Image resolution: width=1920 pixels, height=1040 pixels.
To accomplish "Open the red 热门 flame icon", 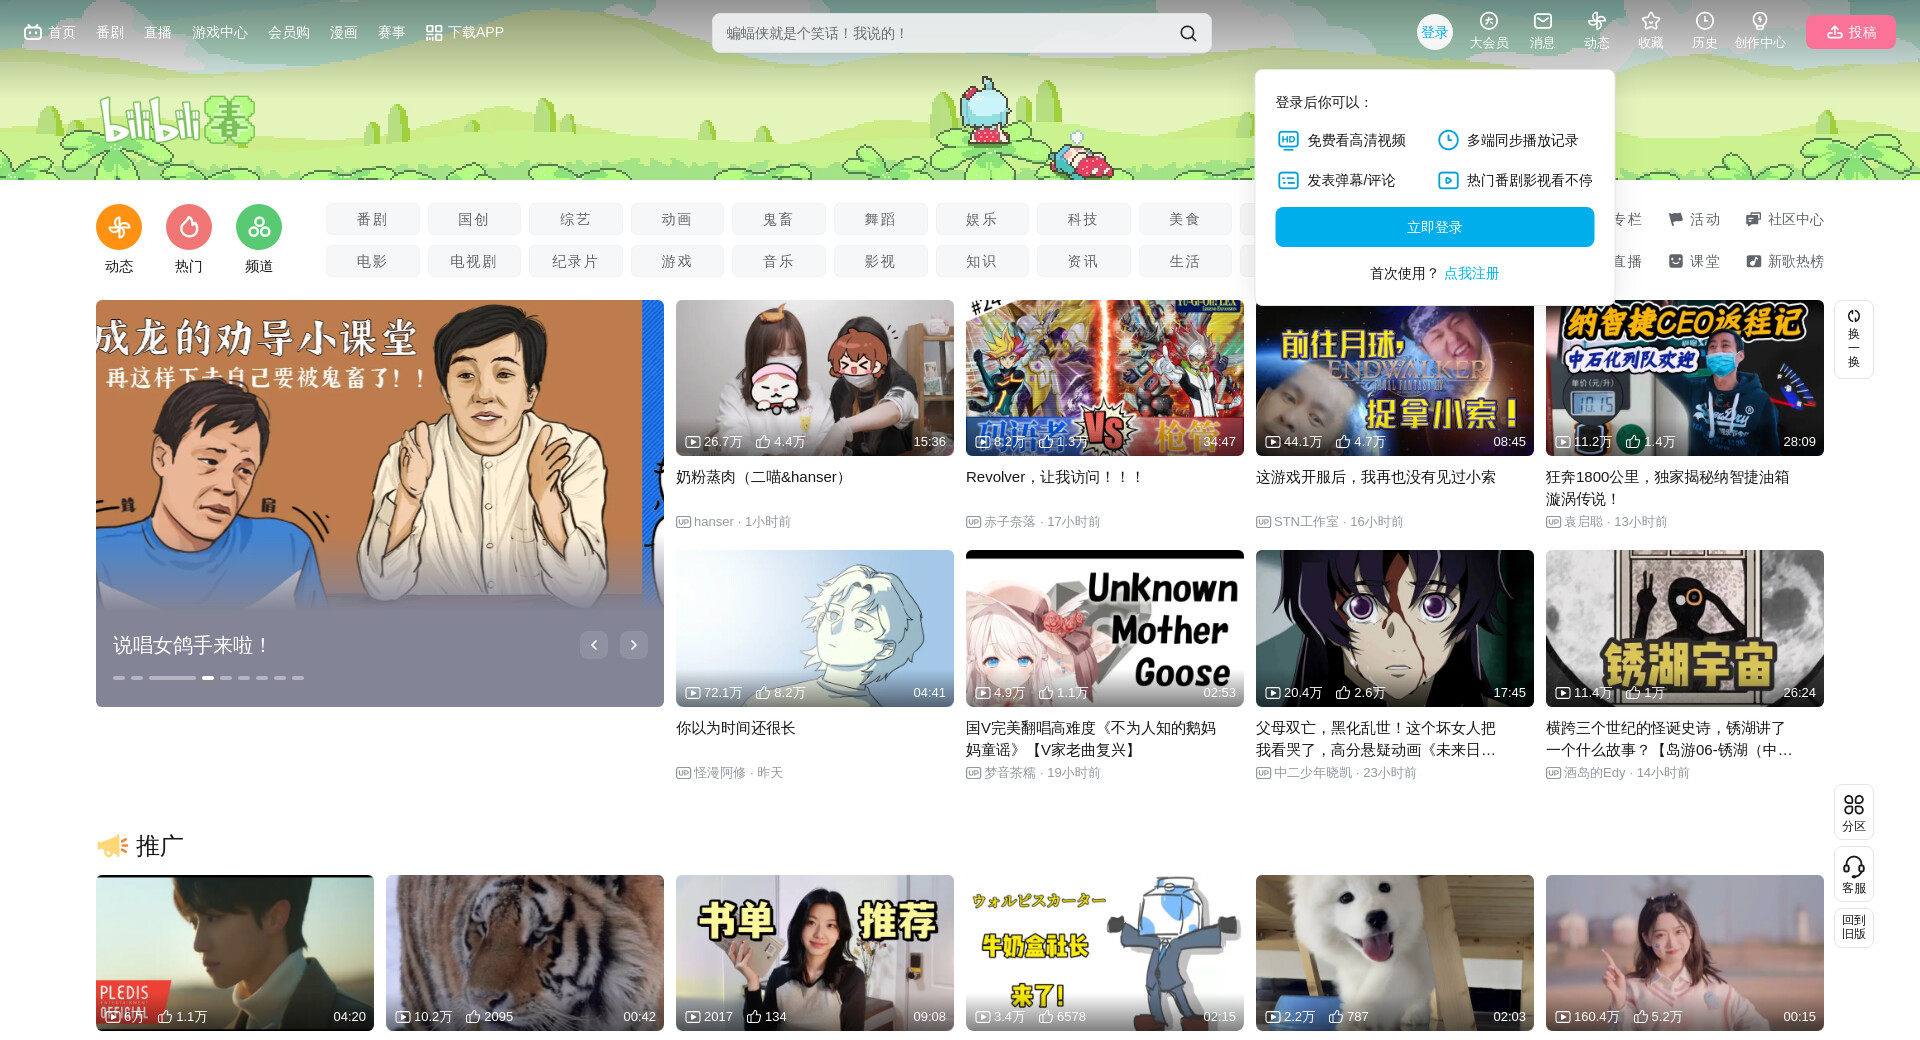I will click(x=189, y=227).
